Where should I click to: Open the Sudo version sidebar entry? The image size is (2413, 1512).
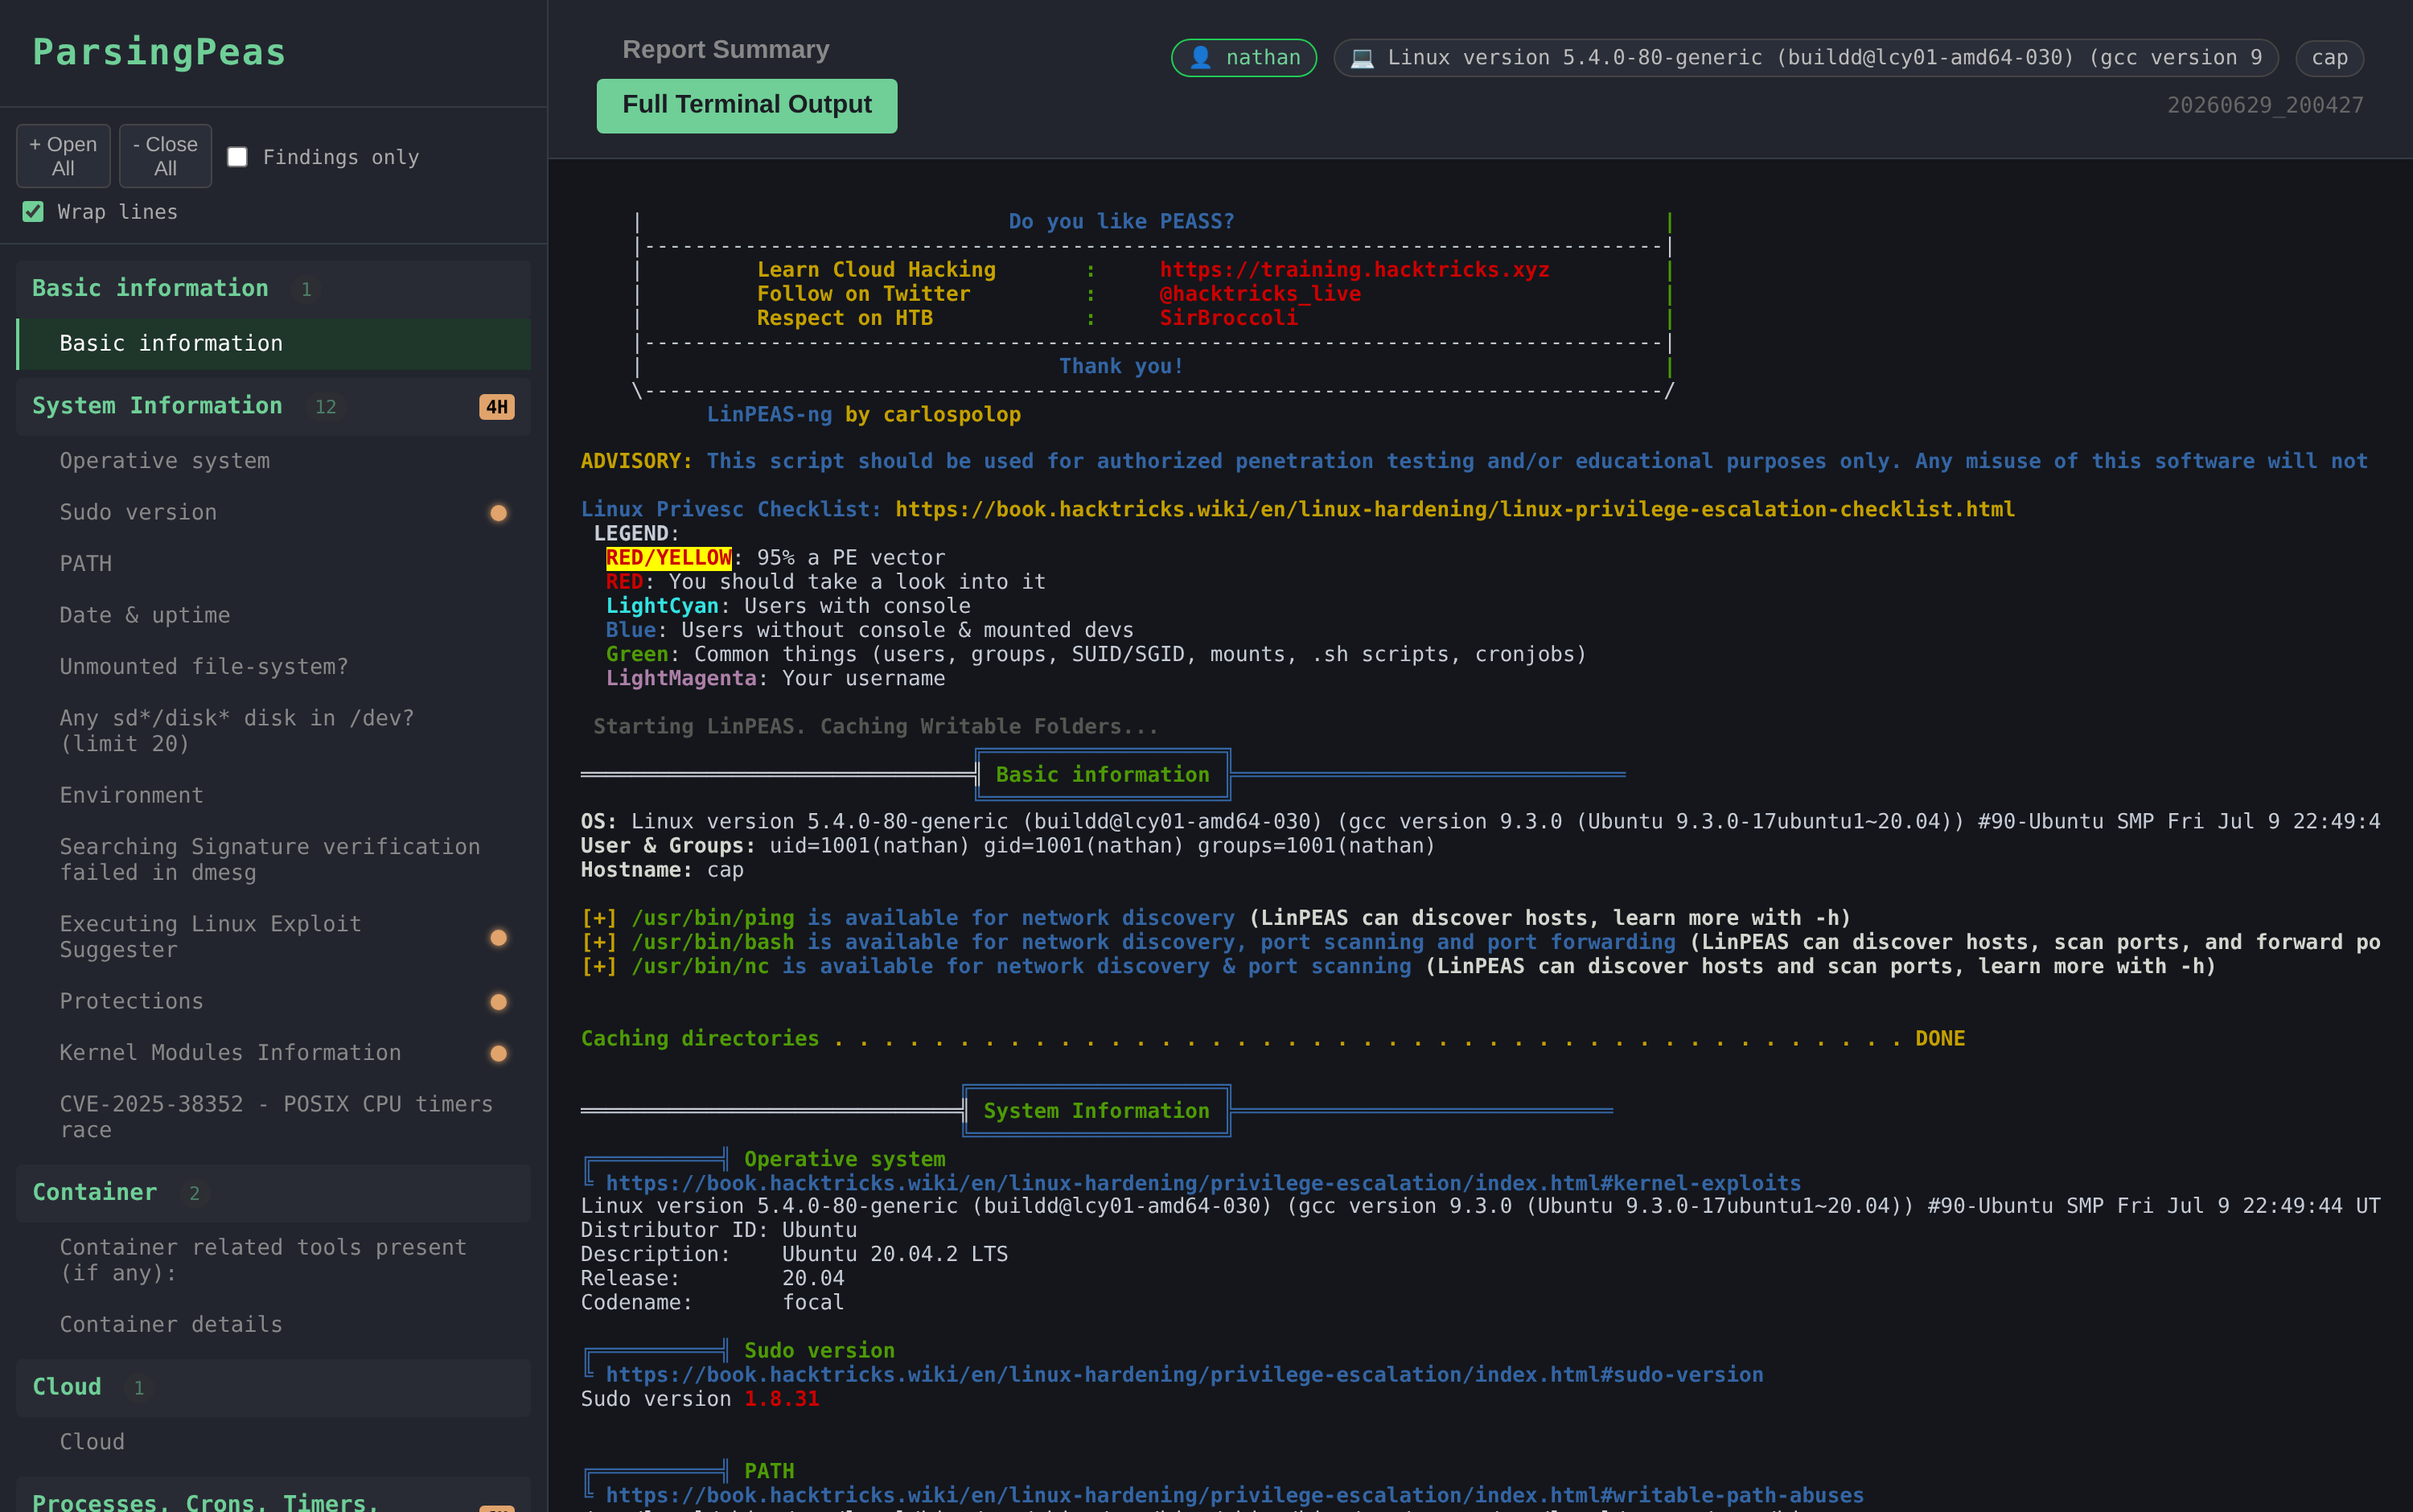(273, 512)
